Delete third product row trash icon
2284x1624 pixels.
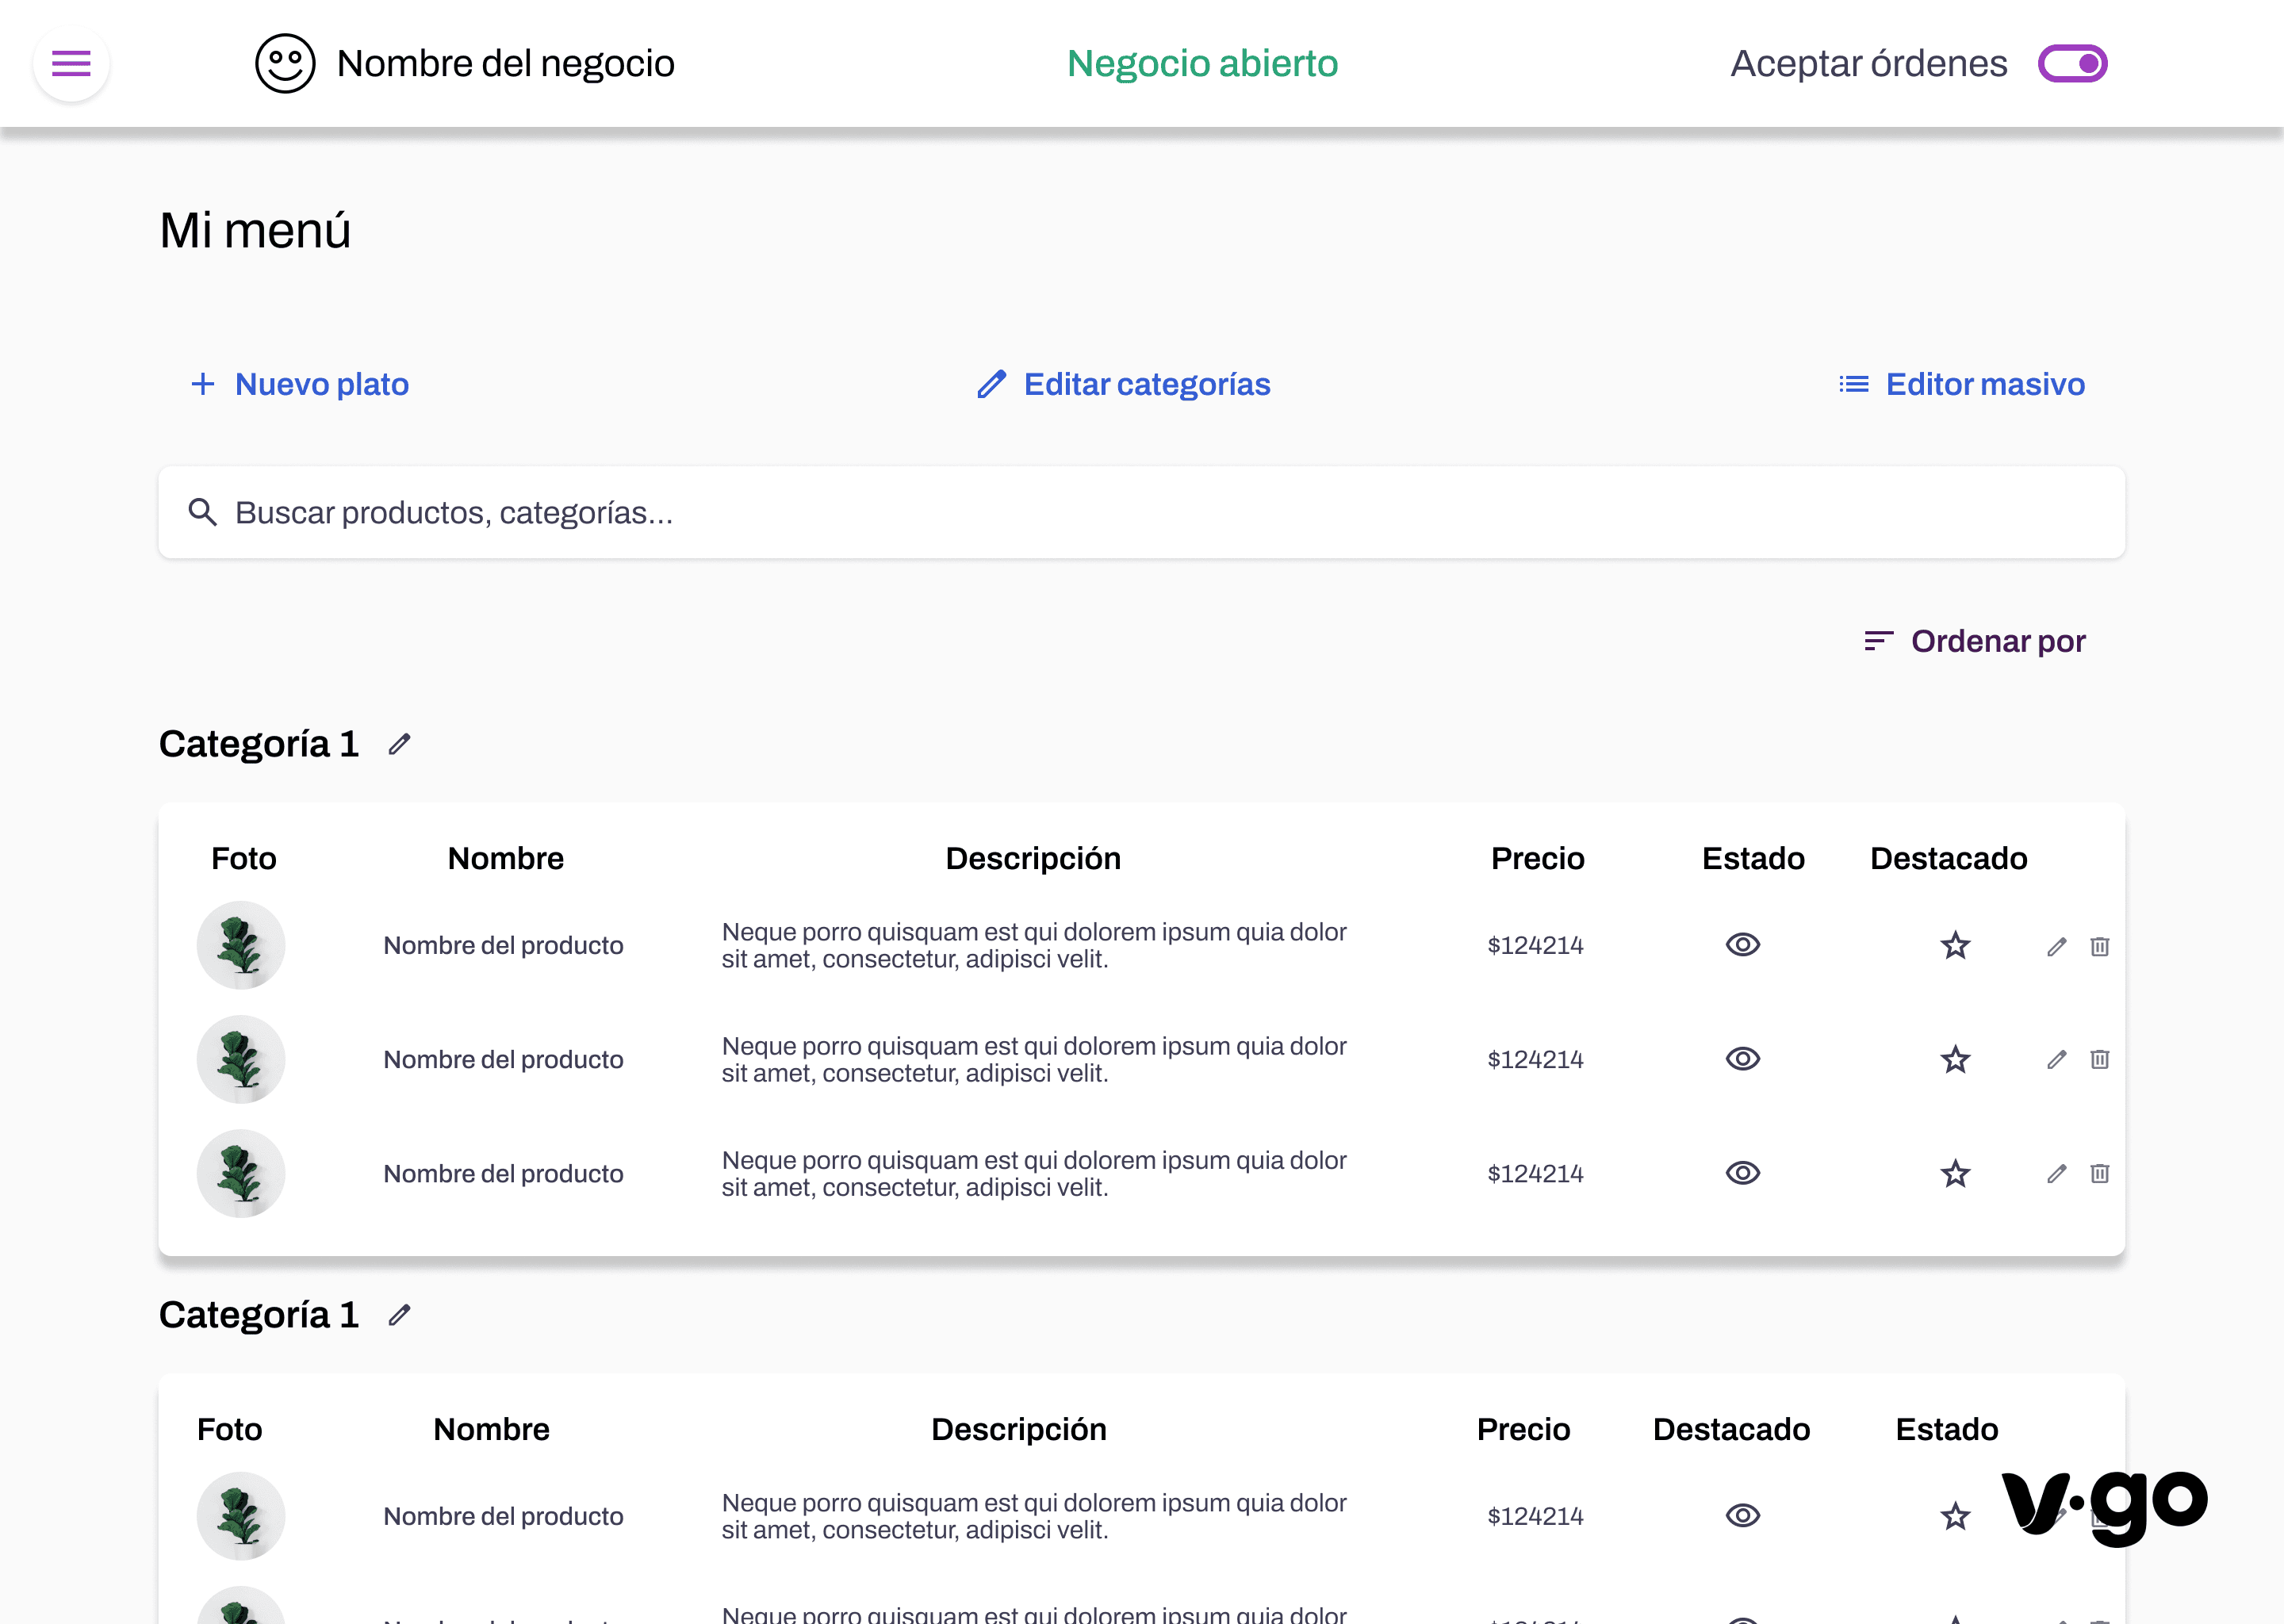tap(2100, 1173)
